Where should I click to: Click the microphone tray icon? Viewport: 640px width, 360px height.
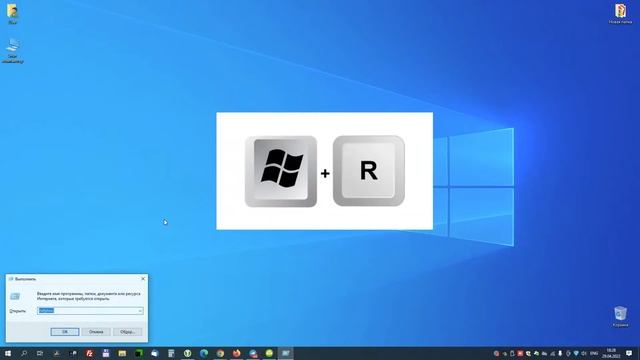click(x=560, y=353)
